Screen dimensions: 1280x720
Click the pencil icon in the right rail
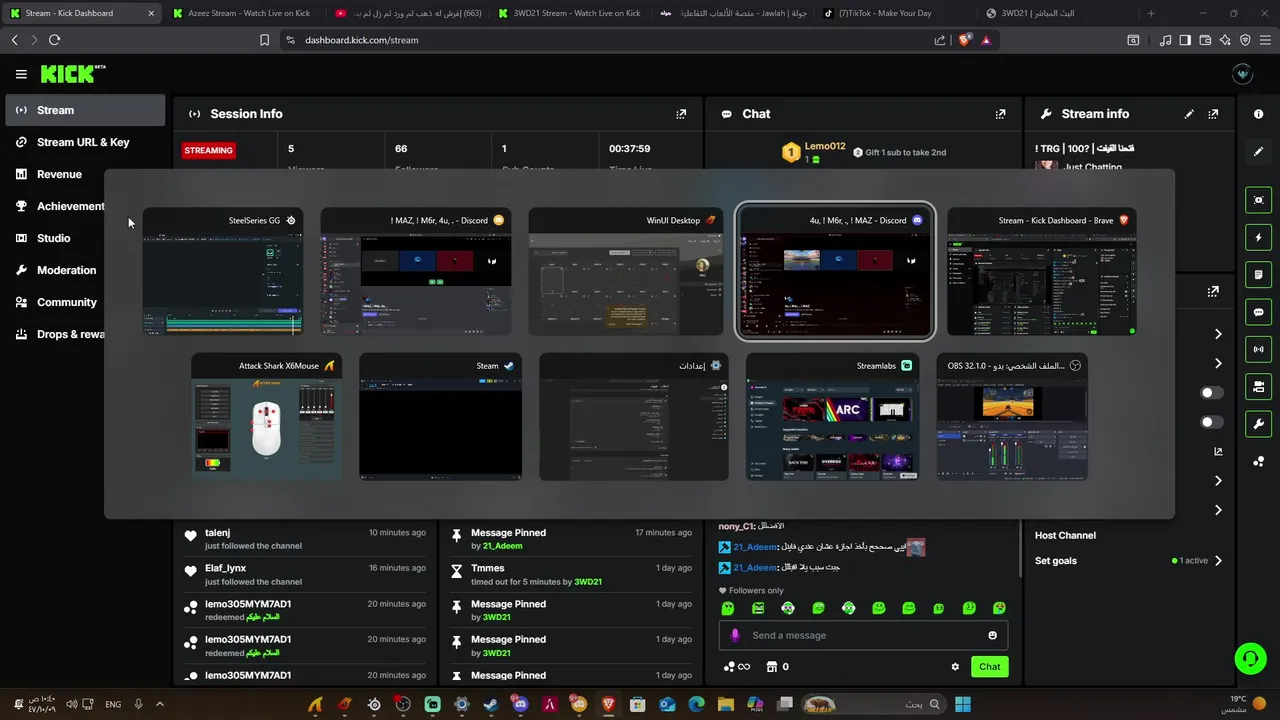click(1258, 151)
